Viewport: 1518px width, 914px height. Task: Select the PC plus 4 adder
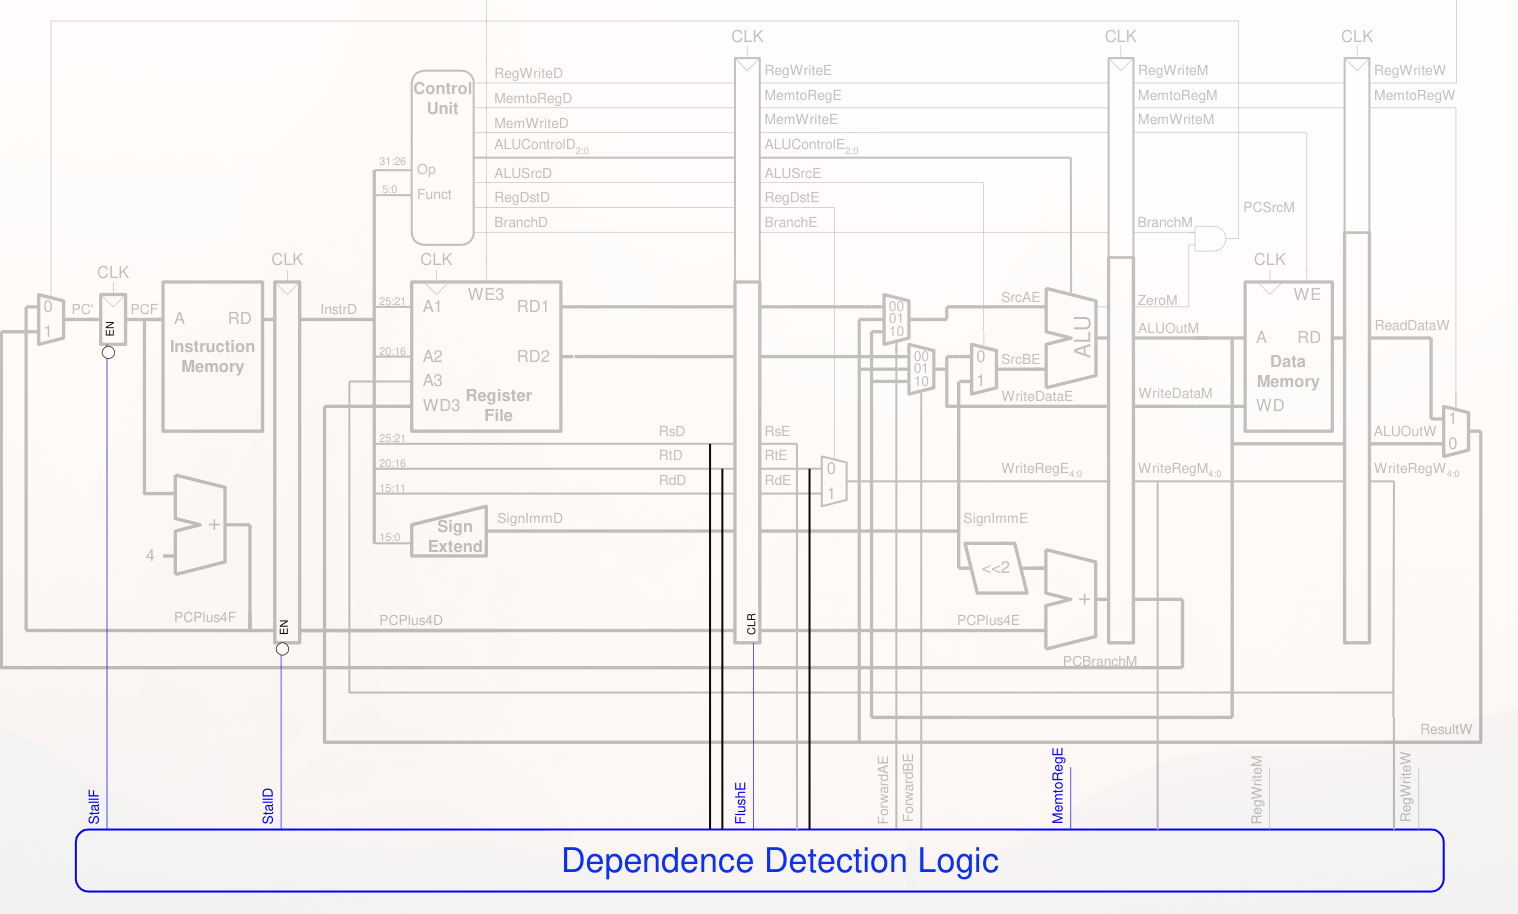[200, 525]
